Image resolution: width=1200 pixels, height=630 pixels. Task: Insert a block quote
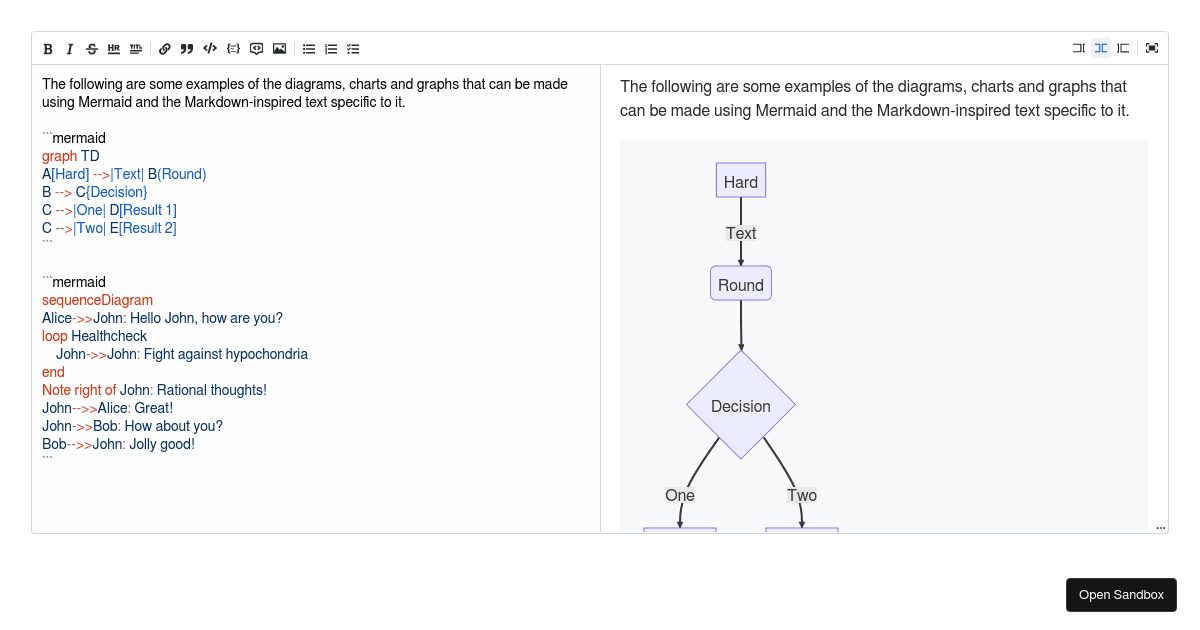187,48
